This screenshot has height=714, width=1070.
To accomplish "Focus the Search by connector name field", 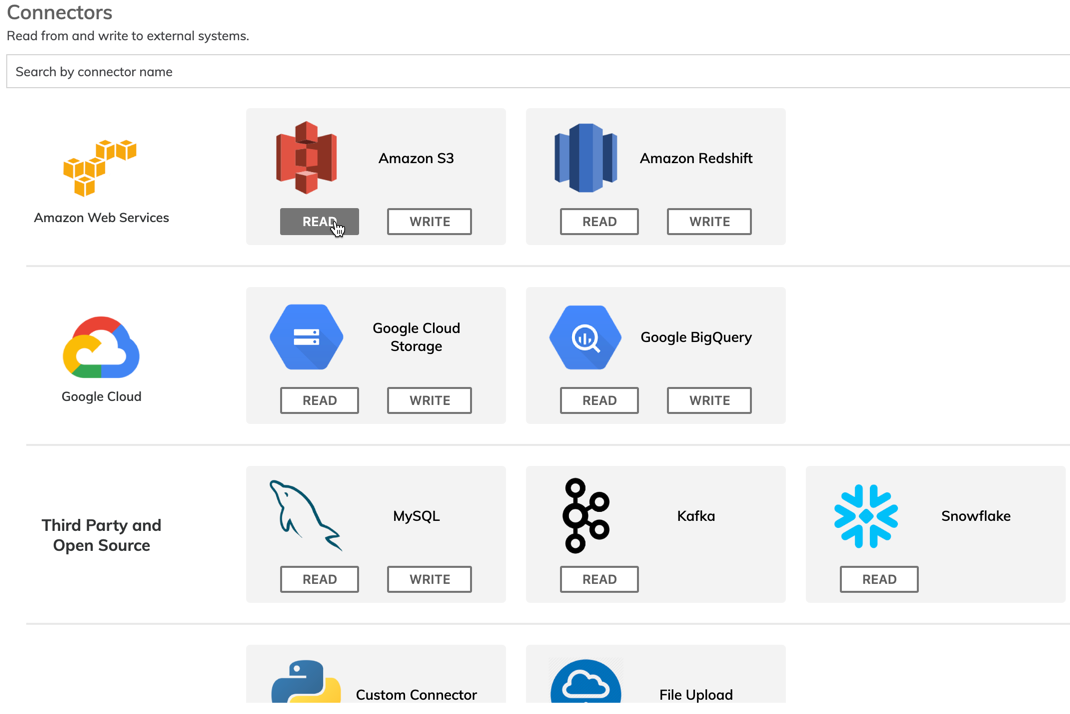I will click(x=538, y=72).
